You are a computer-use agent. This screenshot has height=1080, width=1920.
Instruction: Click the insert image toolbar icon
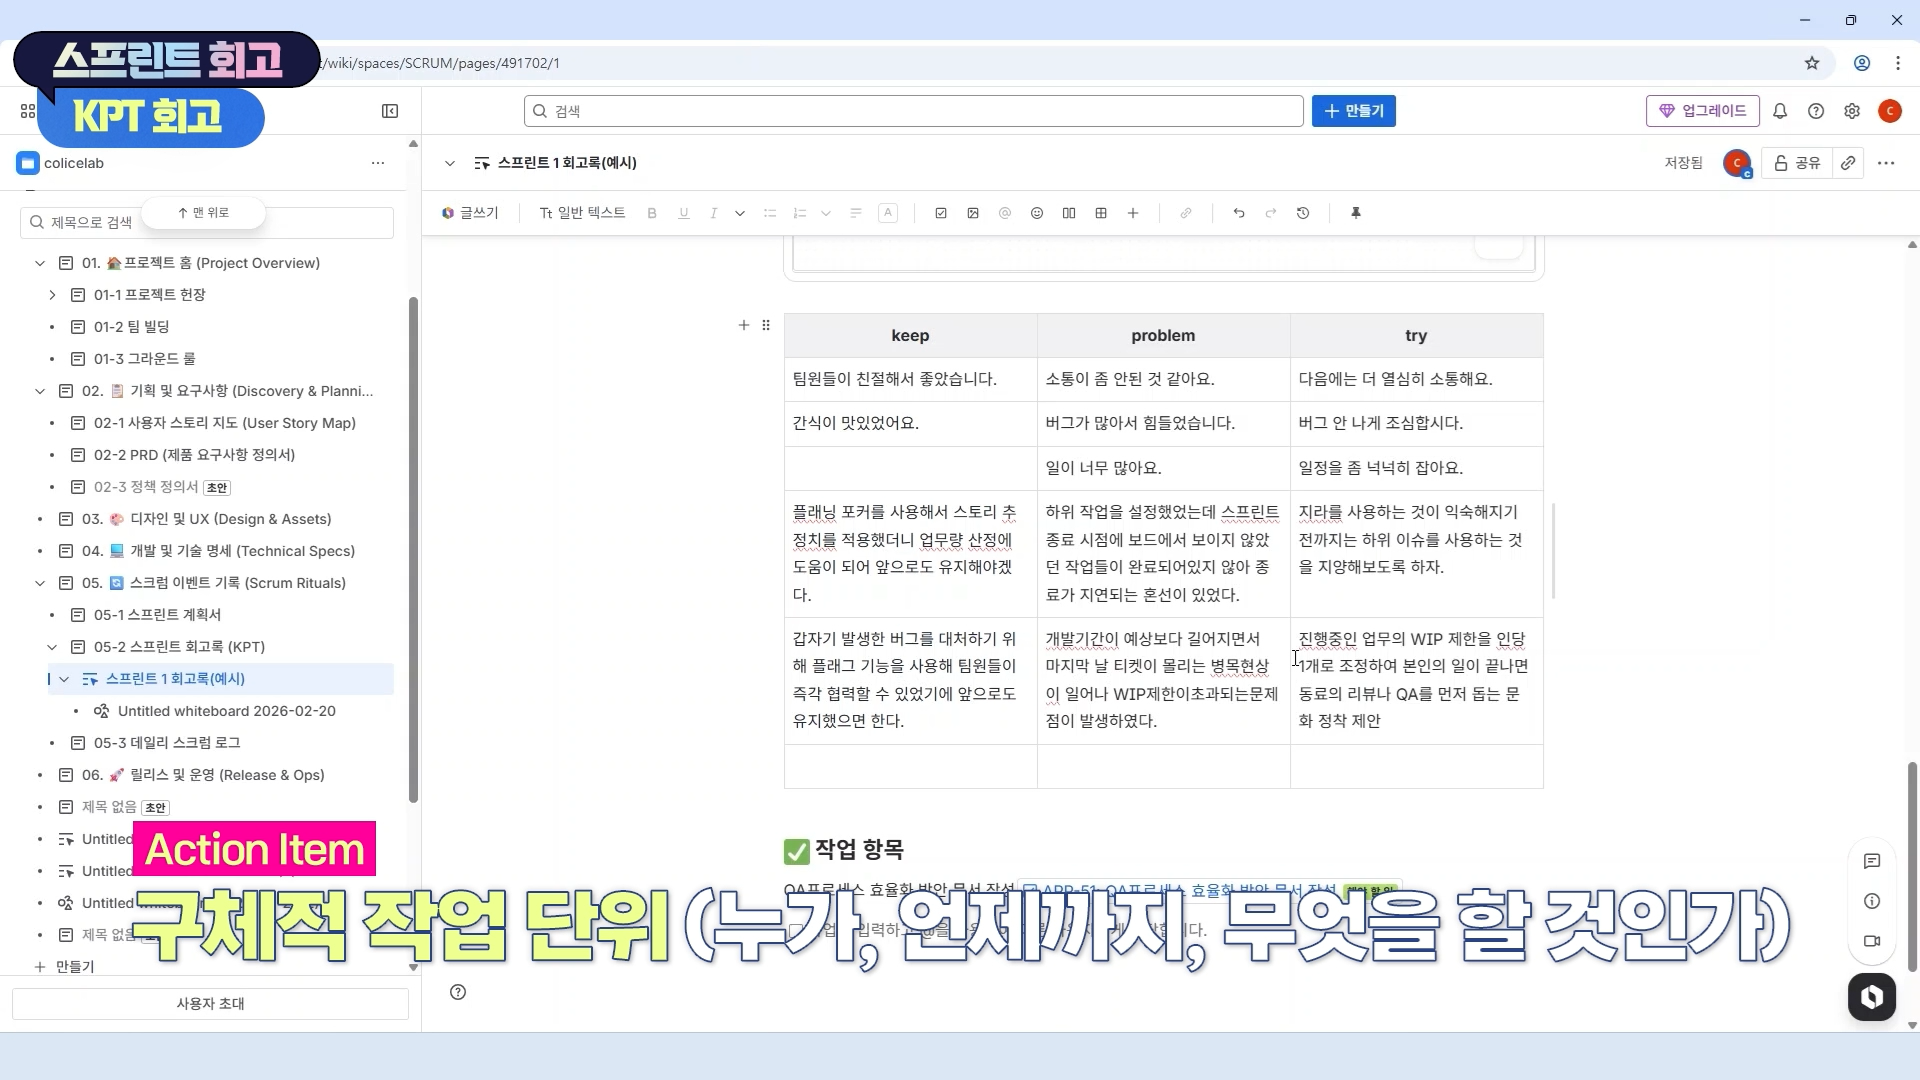click(x=973, y=213)
